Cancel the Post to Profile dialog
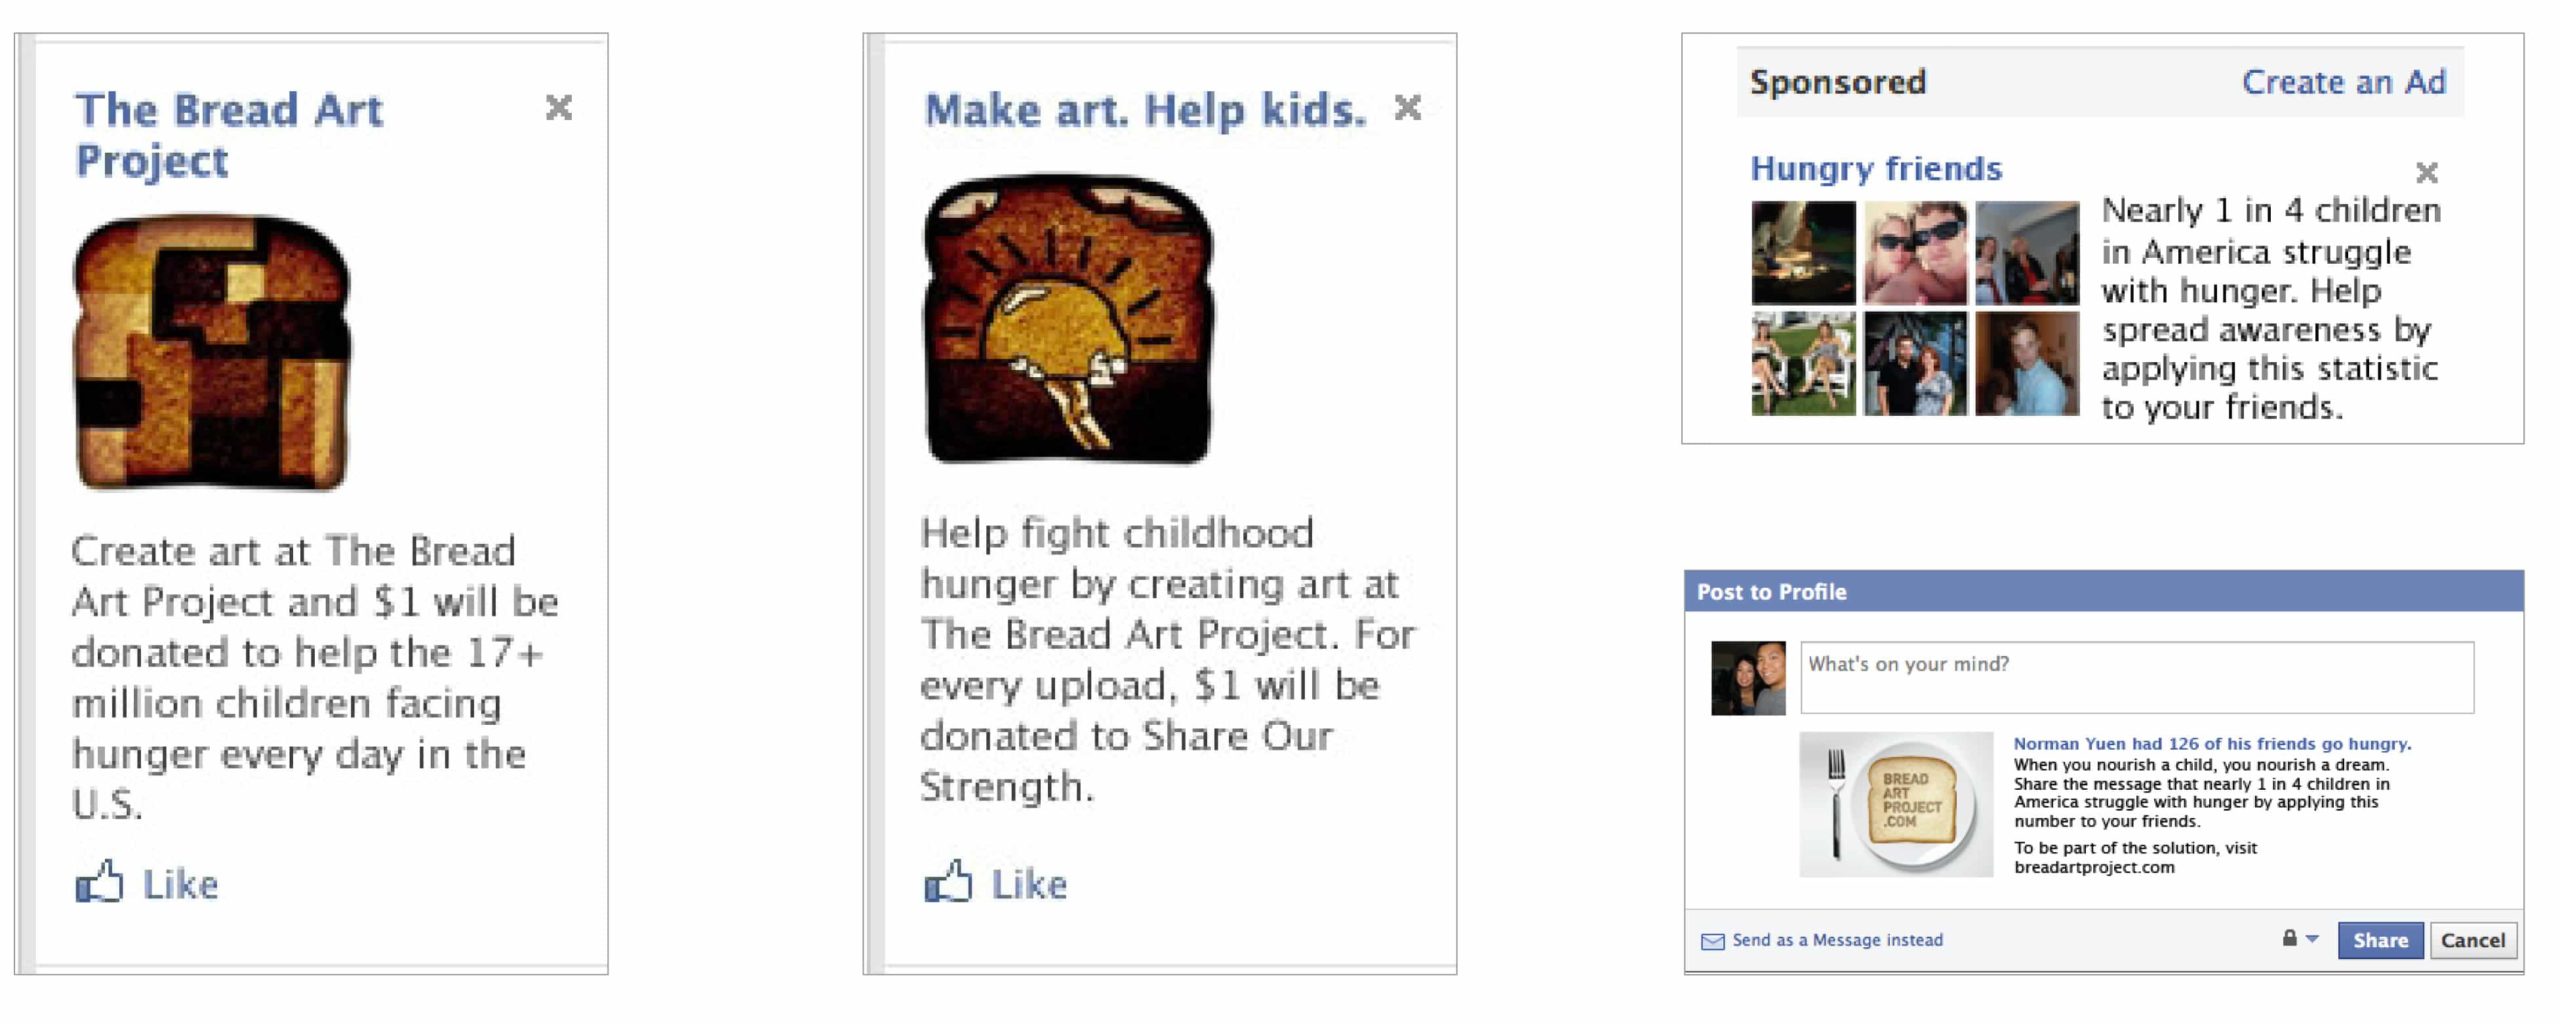The height and width of the screenshot is (1024, 2560). pyautogui.click(x=2473, y=940)
